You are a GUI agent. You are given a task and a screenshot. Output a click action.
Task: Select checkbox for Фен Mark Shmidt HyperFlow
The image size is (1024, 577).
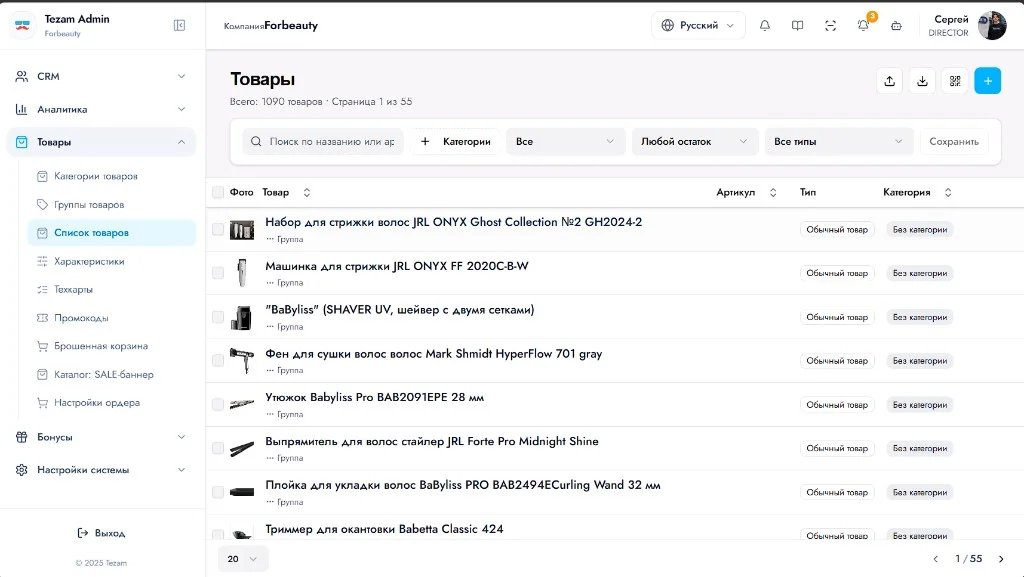point(218,360)
